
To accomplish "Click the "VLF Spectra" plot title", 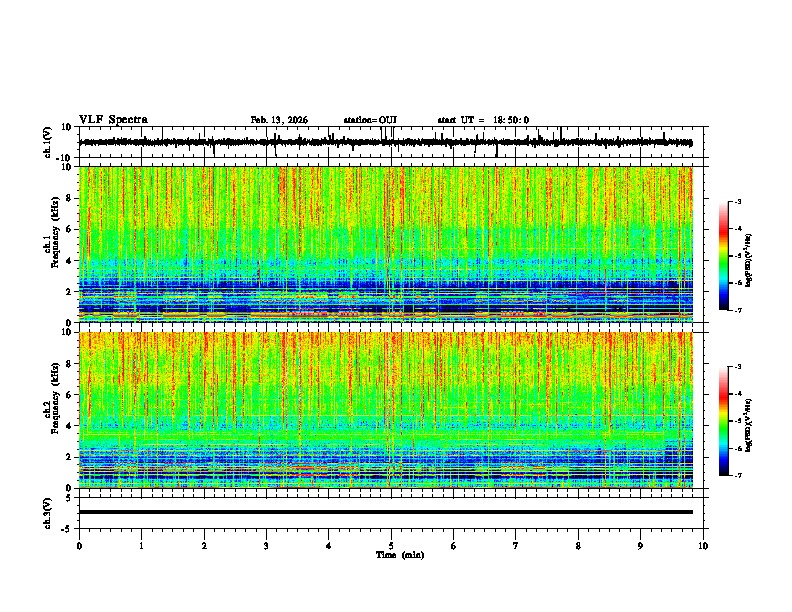I will coord(113,120).
